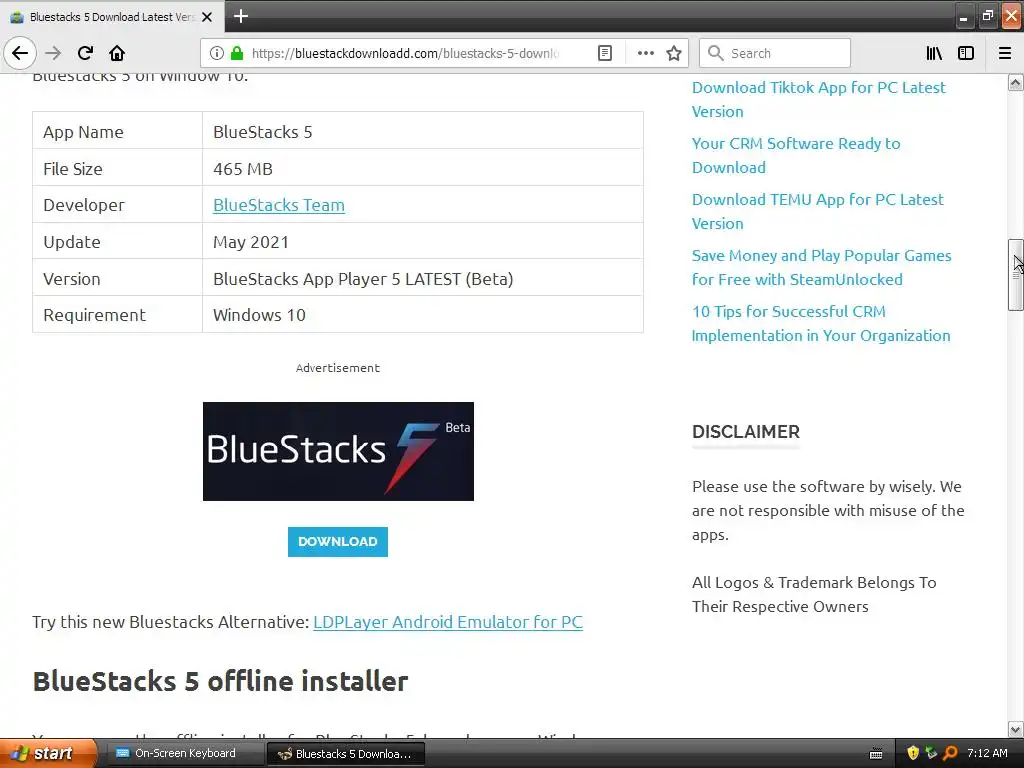Select the Bluestacks 5 Download Latest tab
This screenshot has height=768, width=1024.
(x=112, y=17)
